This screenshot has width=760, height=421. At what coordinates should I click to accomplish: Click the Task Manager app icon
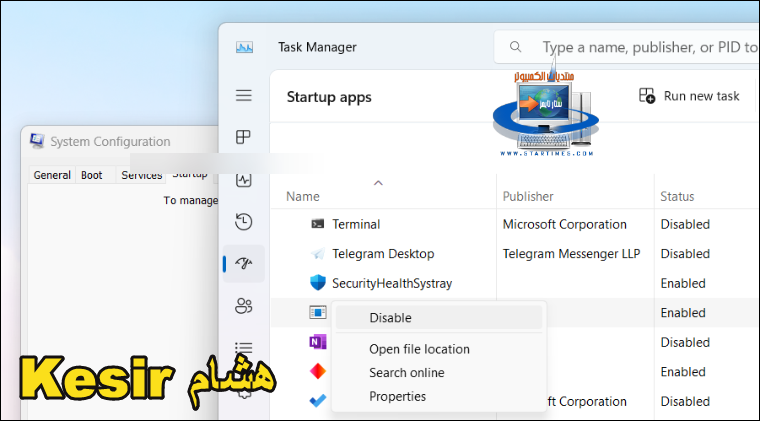tap(244, 47)
